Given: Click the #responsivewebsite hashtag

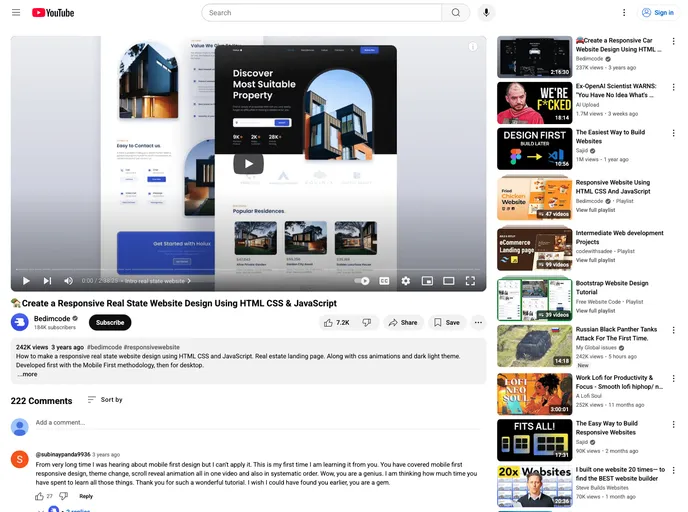Looking at the screenshot, I should (152, 347).
